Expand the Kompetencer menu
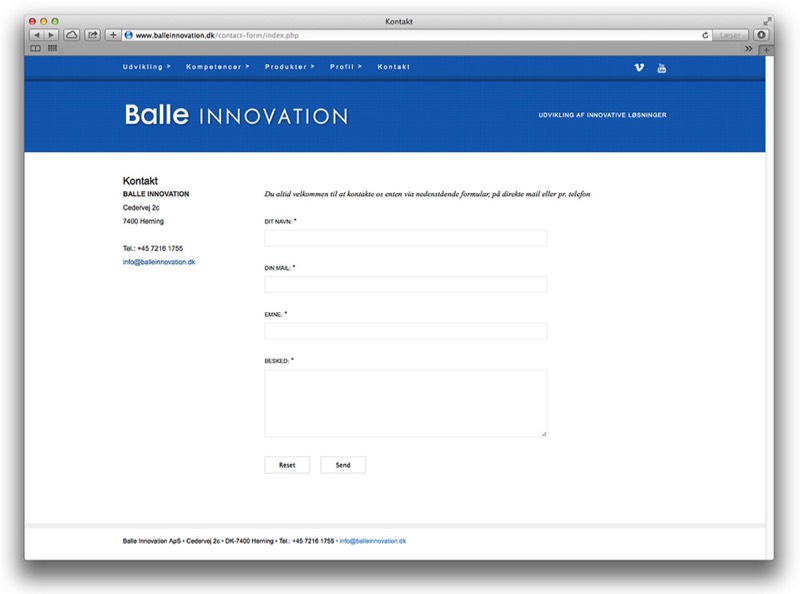 (217, 67)
